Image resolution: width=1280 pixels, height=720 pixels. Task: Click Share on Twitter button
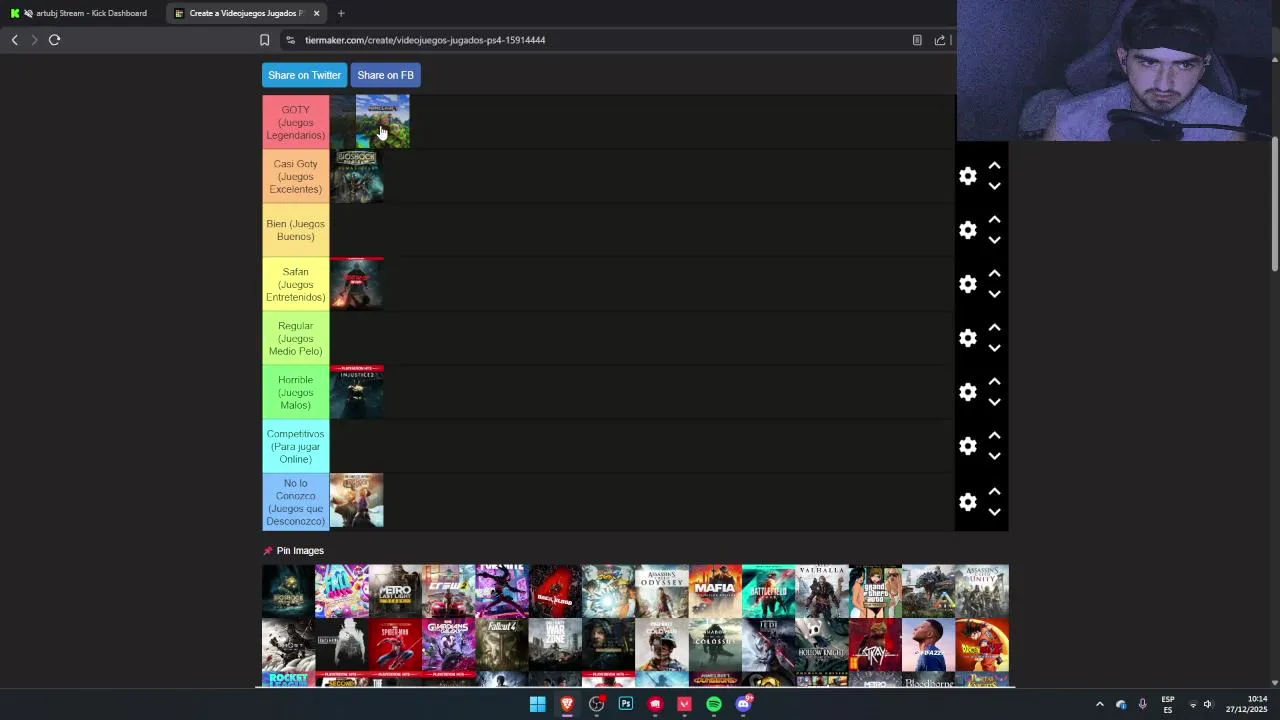click(304, 75)
